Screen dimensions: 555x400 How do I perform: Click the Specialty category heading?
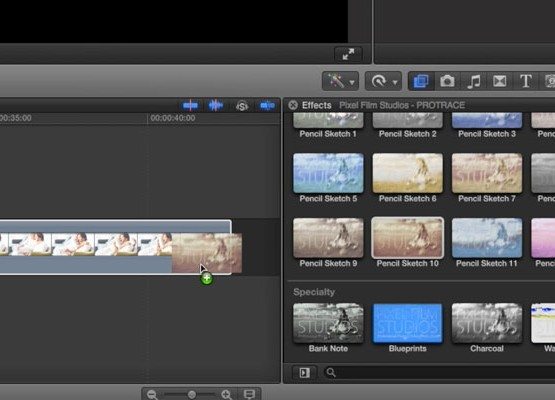314,292
